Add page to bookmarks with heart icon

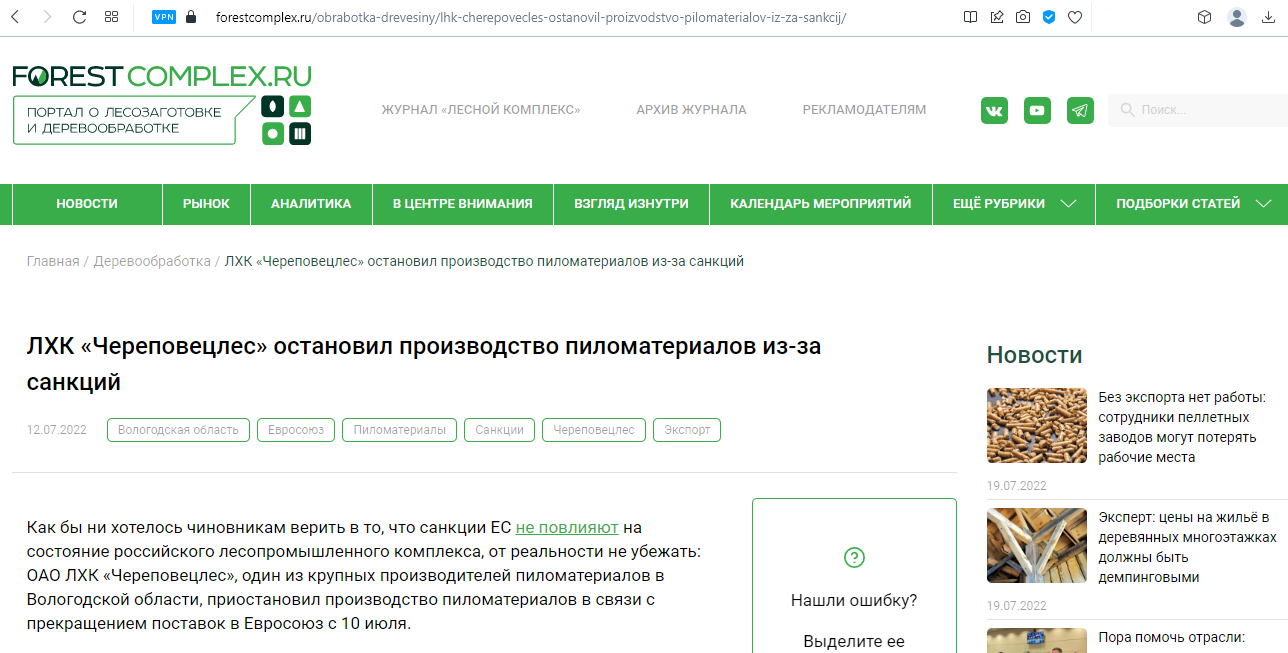1075,17
